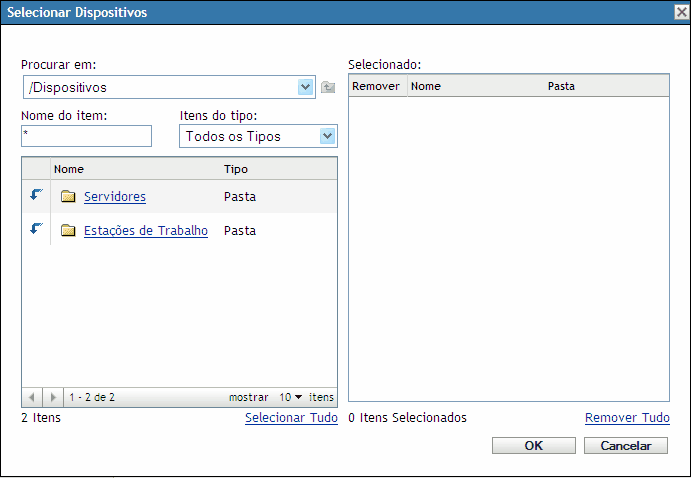691x478 pixels.
Task: Go to the previous page of items
Action: pyautogui.click(x=31, y=397)
